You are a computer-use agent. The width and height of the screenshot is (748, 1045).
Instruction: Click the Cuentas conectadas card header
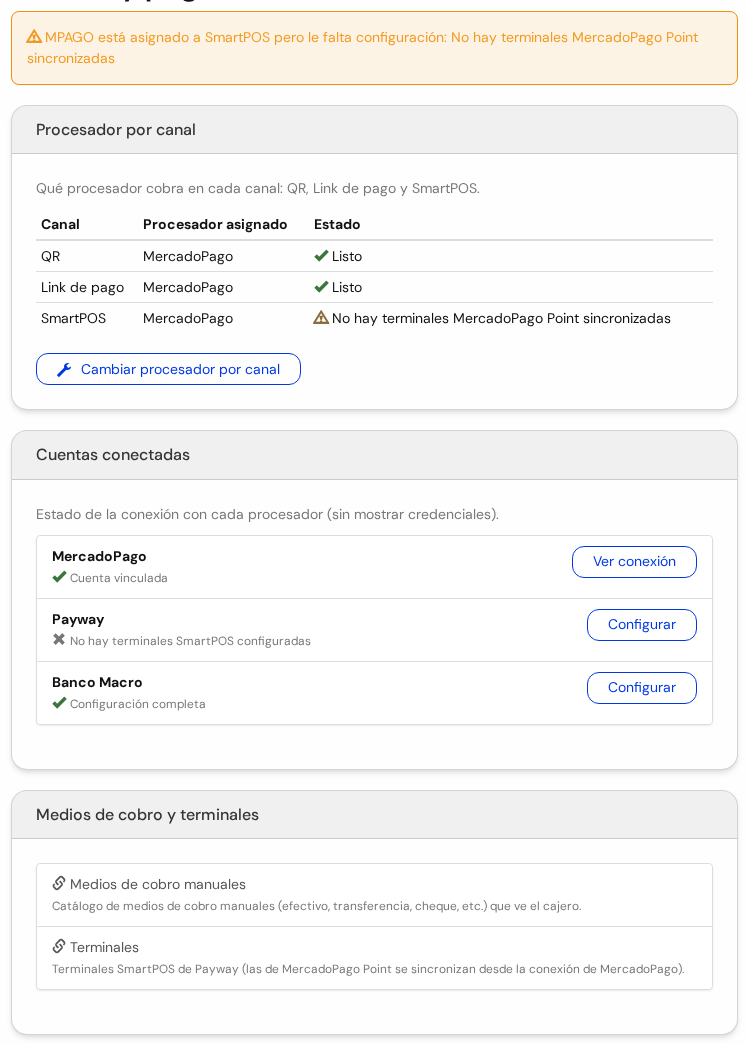click(x=374, y=455)
